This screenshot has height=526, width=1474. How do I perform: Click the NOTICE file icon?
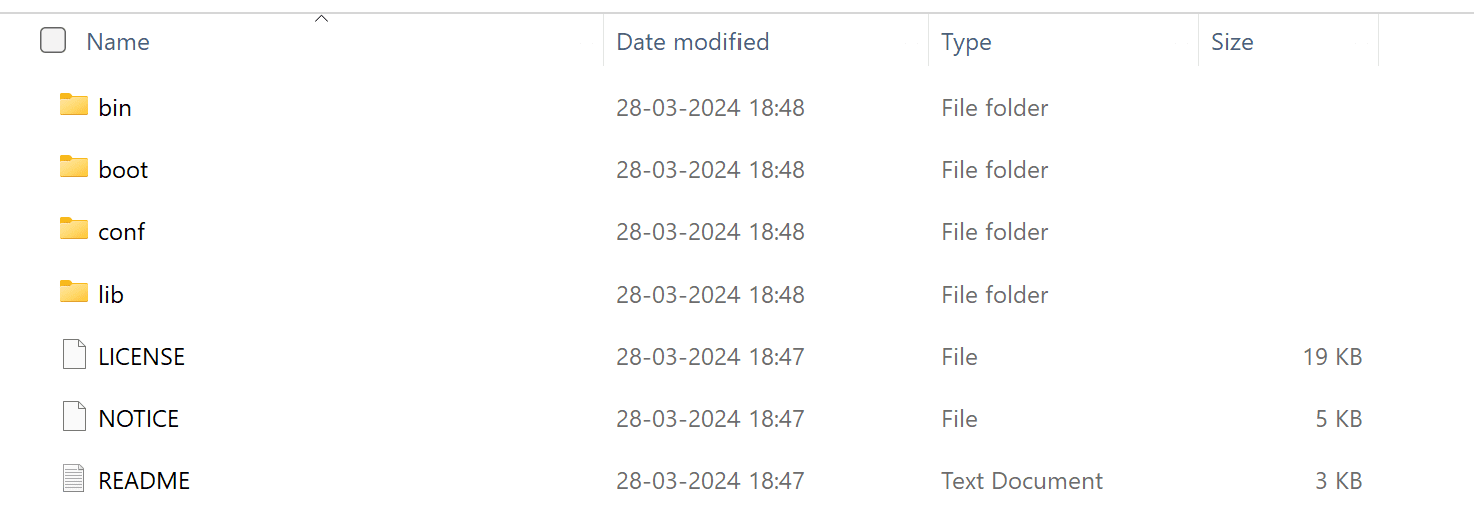(74, 417)
